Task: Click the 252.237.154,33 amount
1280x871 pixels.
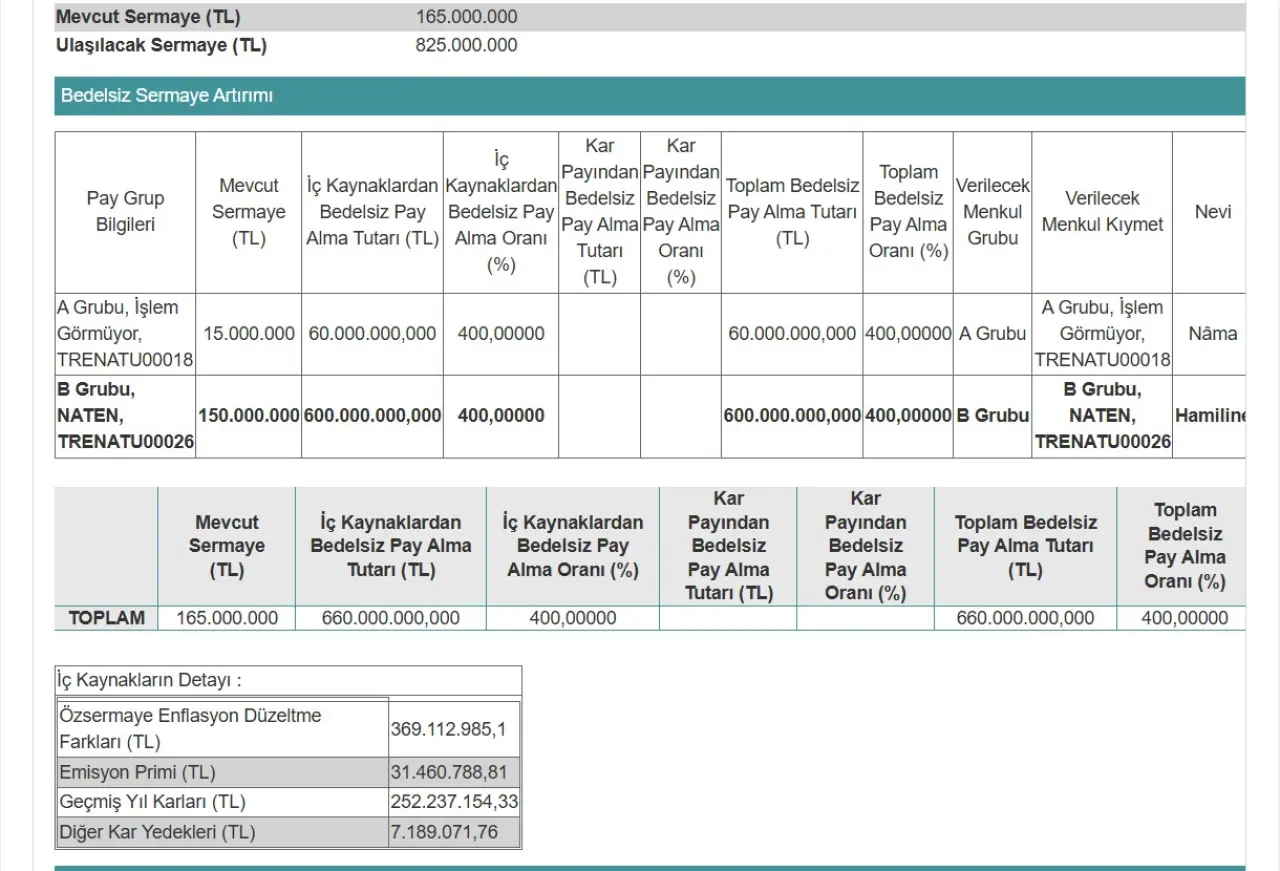Action: 454,802
